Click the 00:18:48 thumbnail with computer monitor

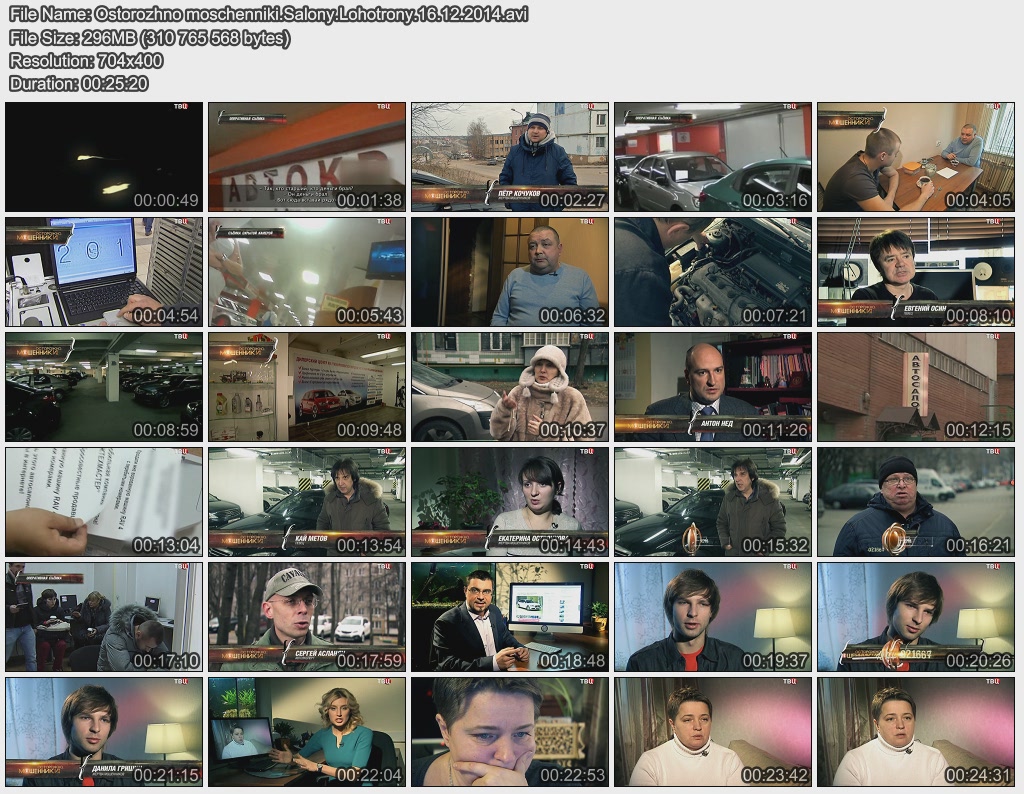click(509, 616)
